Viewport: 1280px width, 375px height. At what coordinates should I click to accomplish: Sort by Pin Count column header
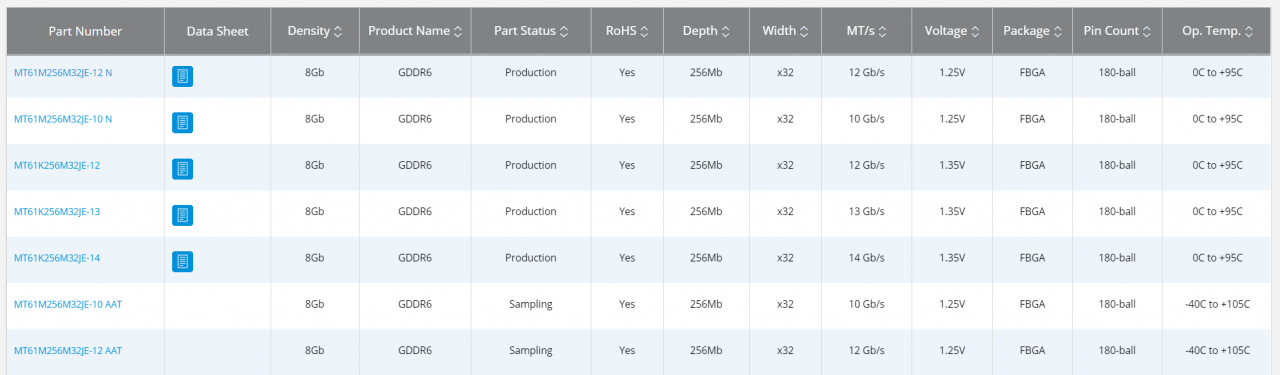click(x=1117, y=31)
